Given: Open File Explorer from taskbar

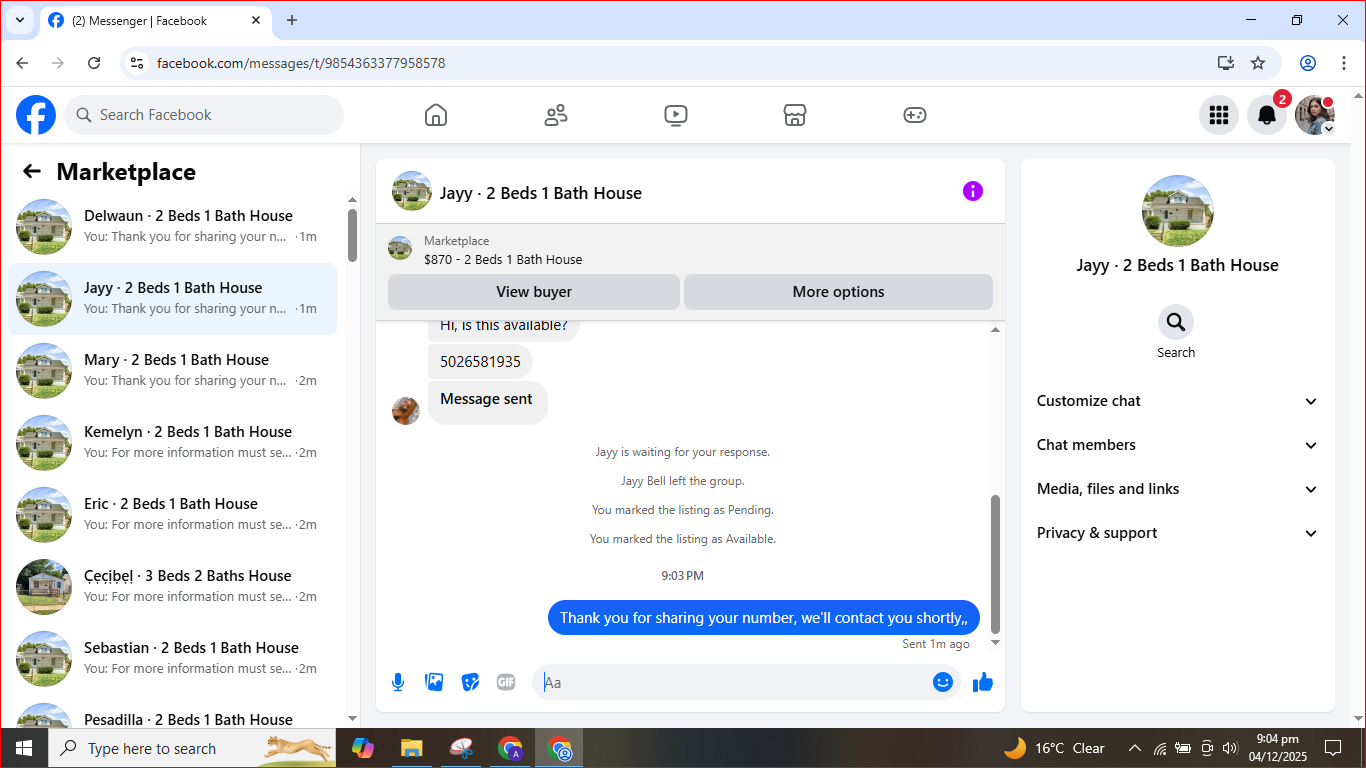Looking at the screenshot, I should click(411, 748).
